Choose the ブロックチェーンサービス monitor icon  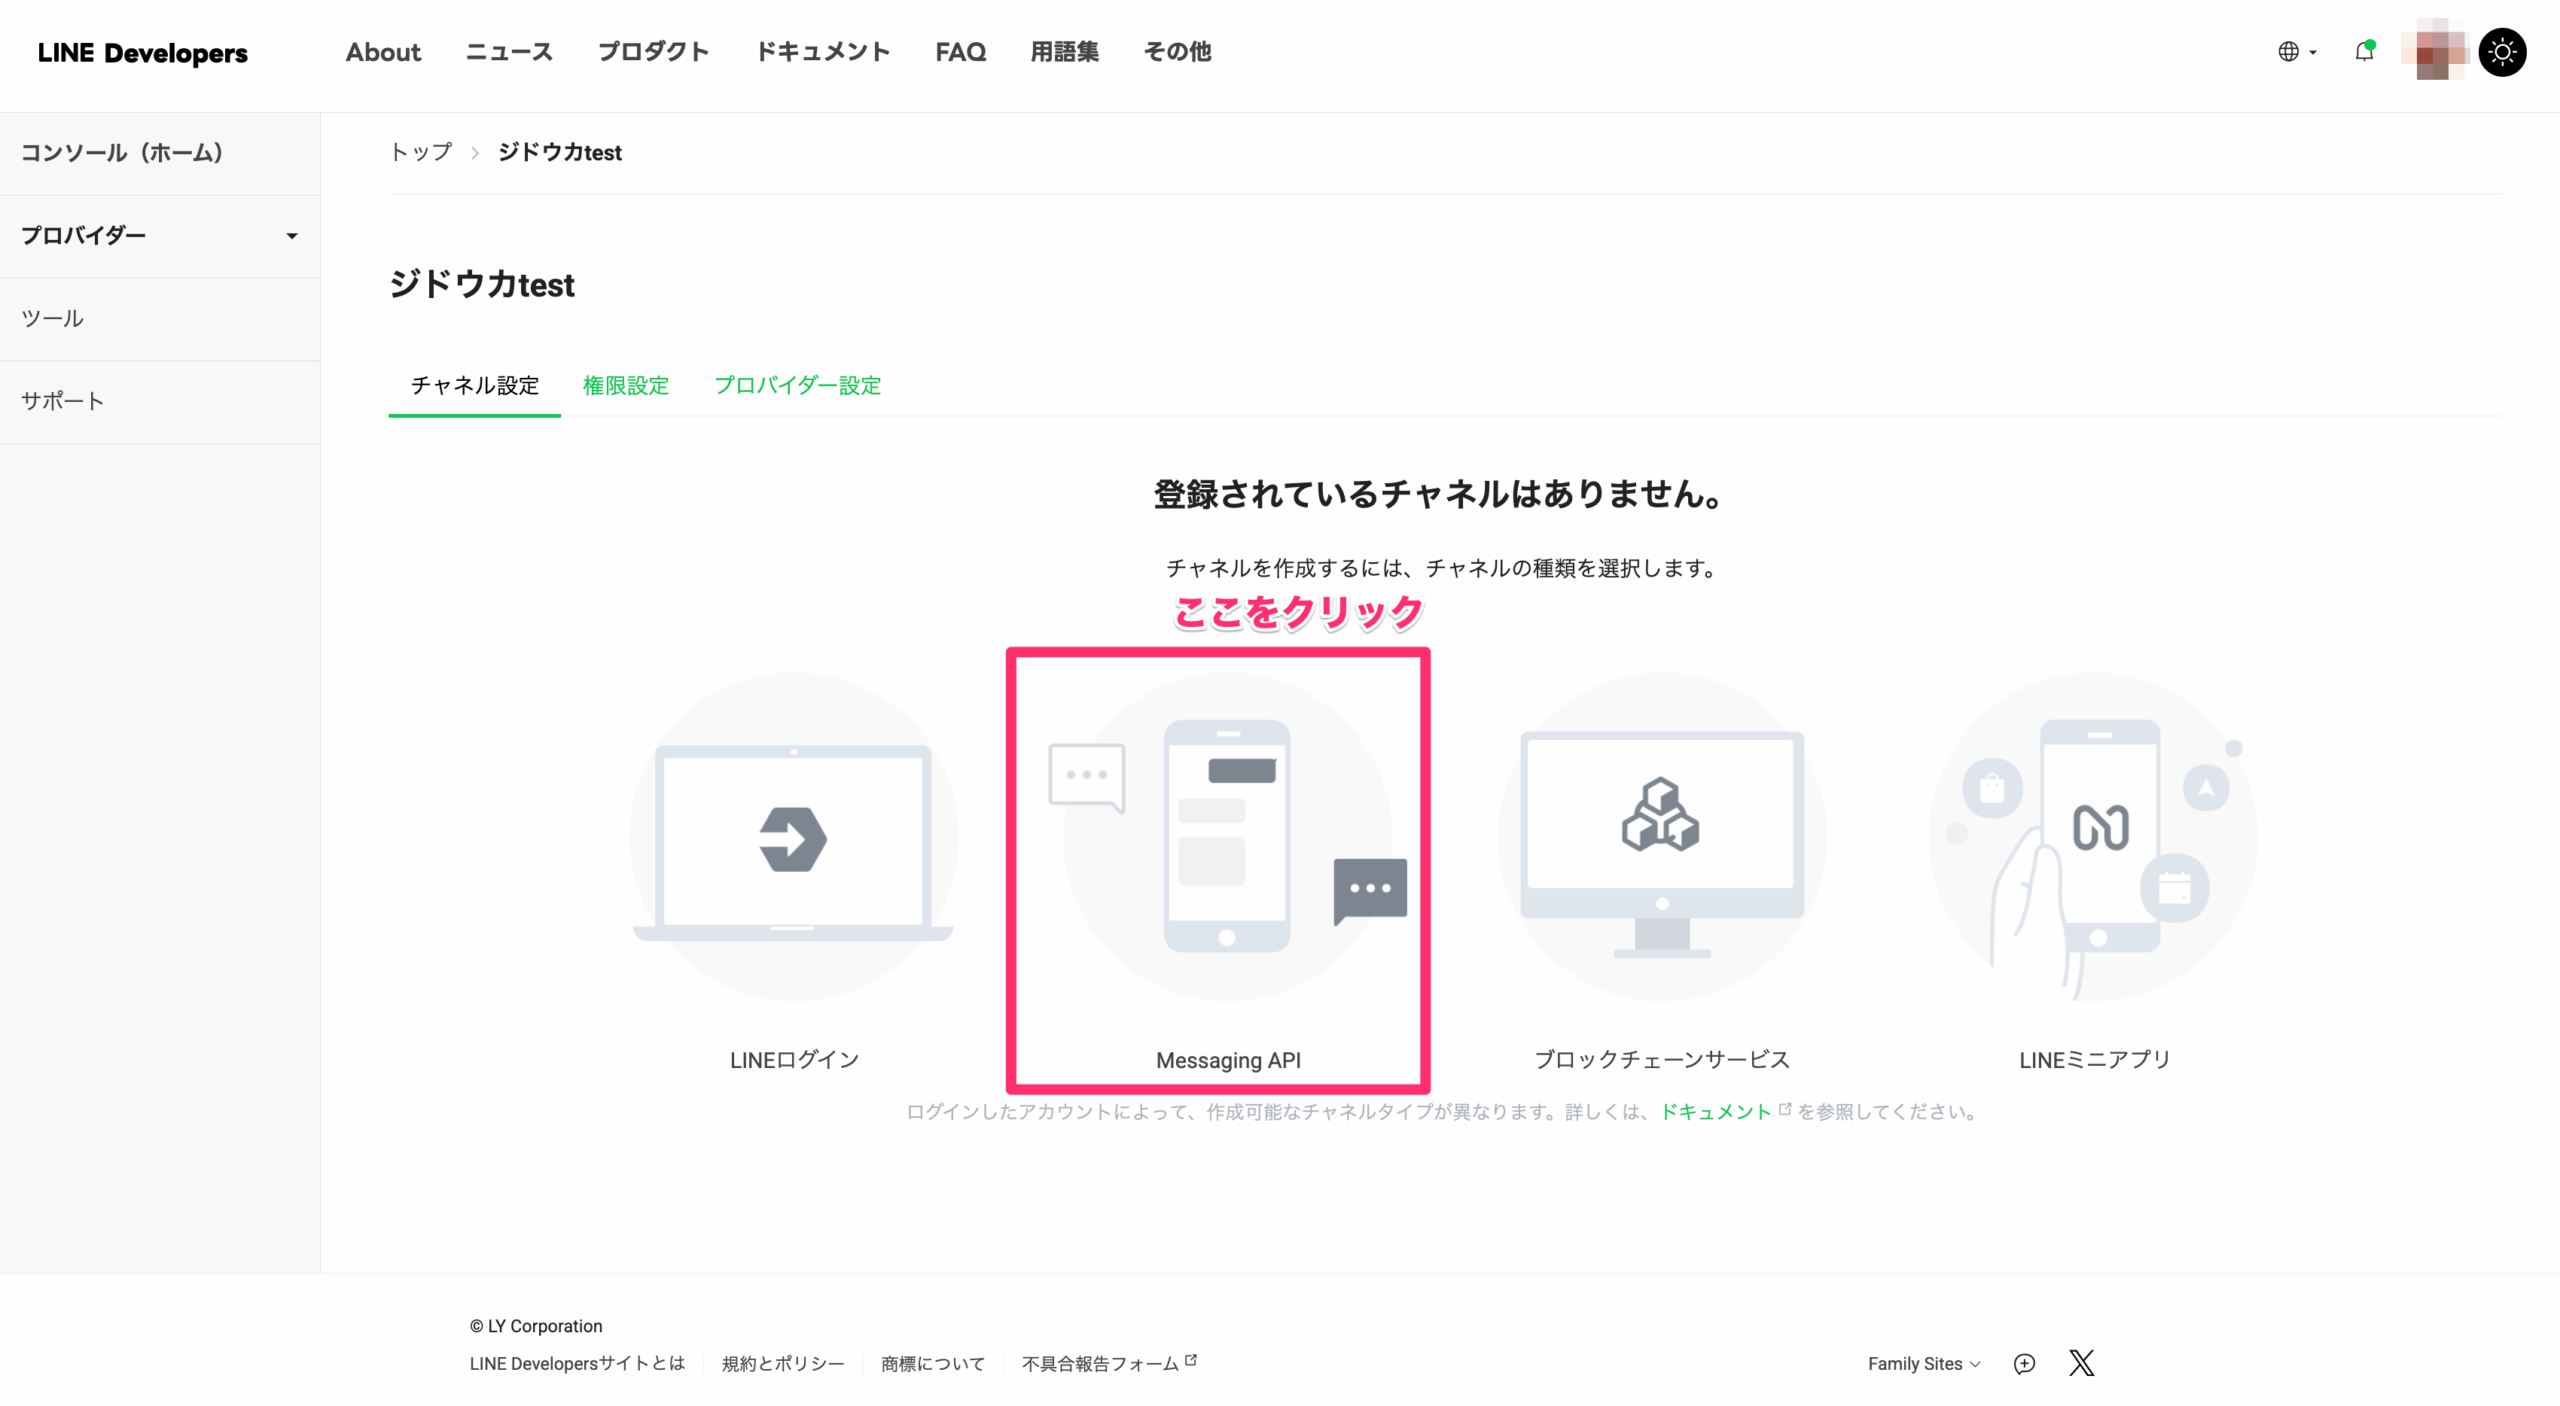(1662, 836)
